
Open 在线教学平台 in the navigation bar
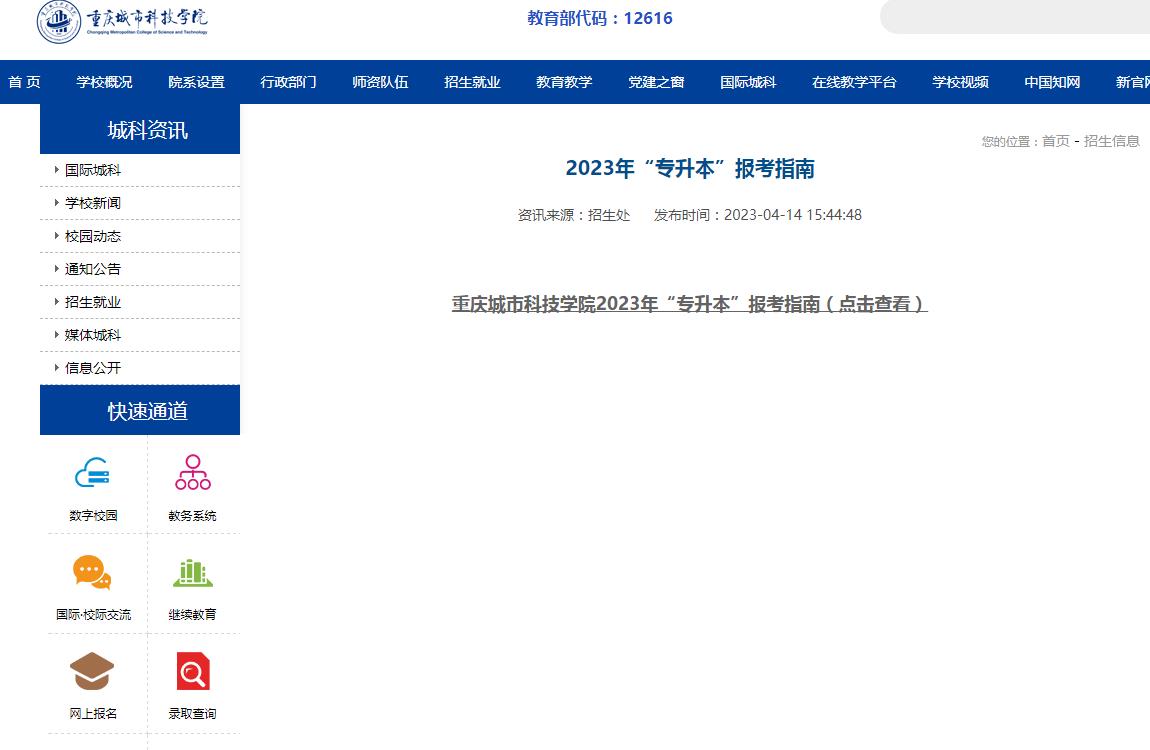pos(854,82)
